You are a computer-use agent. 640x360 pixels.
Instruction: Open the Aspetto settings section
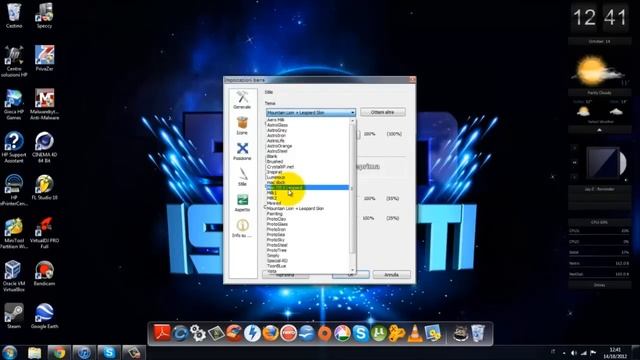tap(242, 203)
